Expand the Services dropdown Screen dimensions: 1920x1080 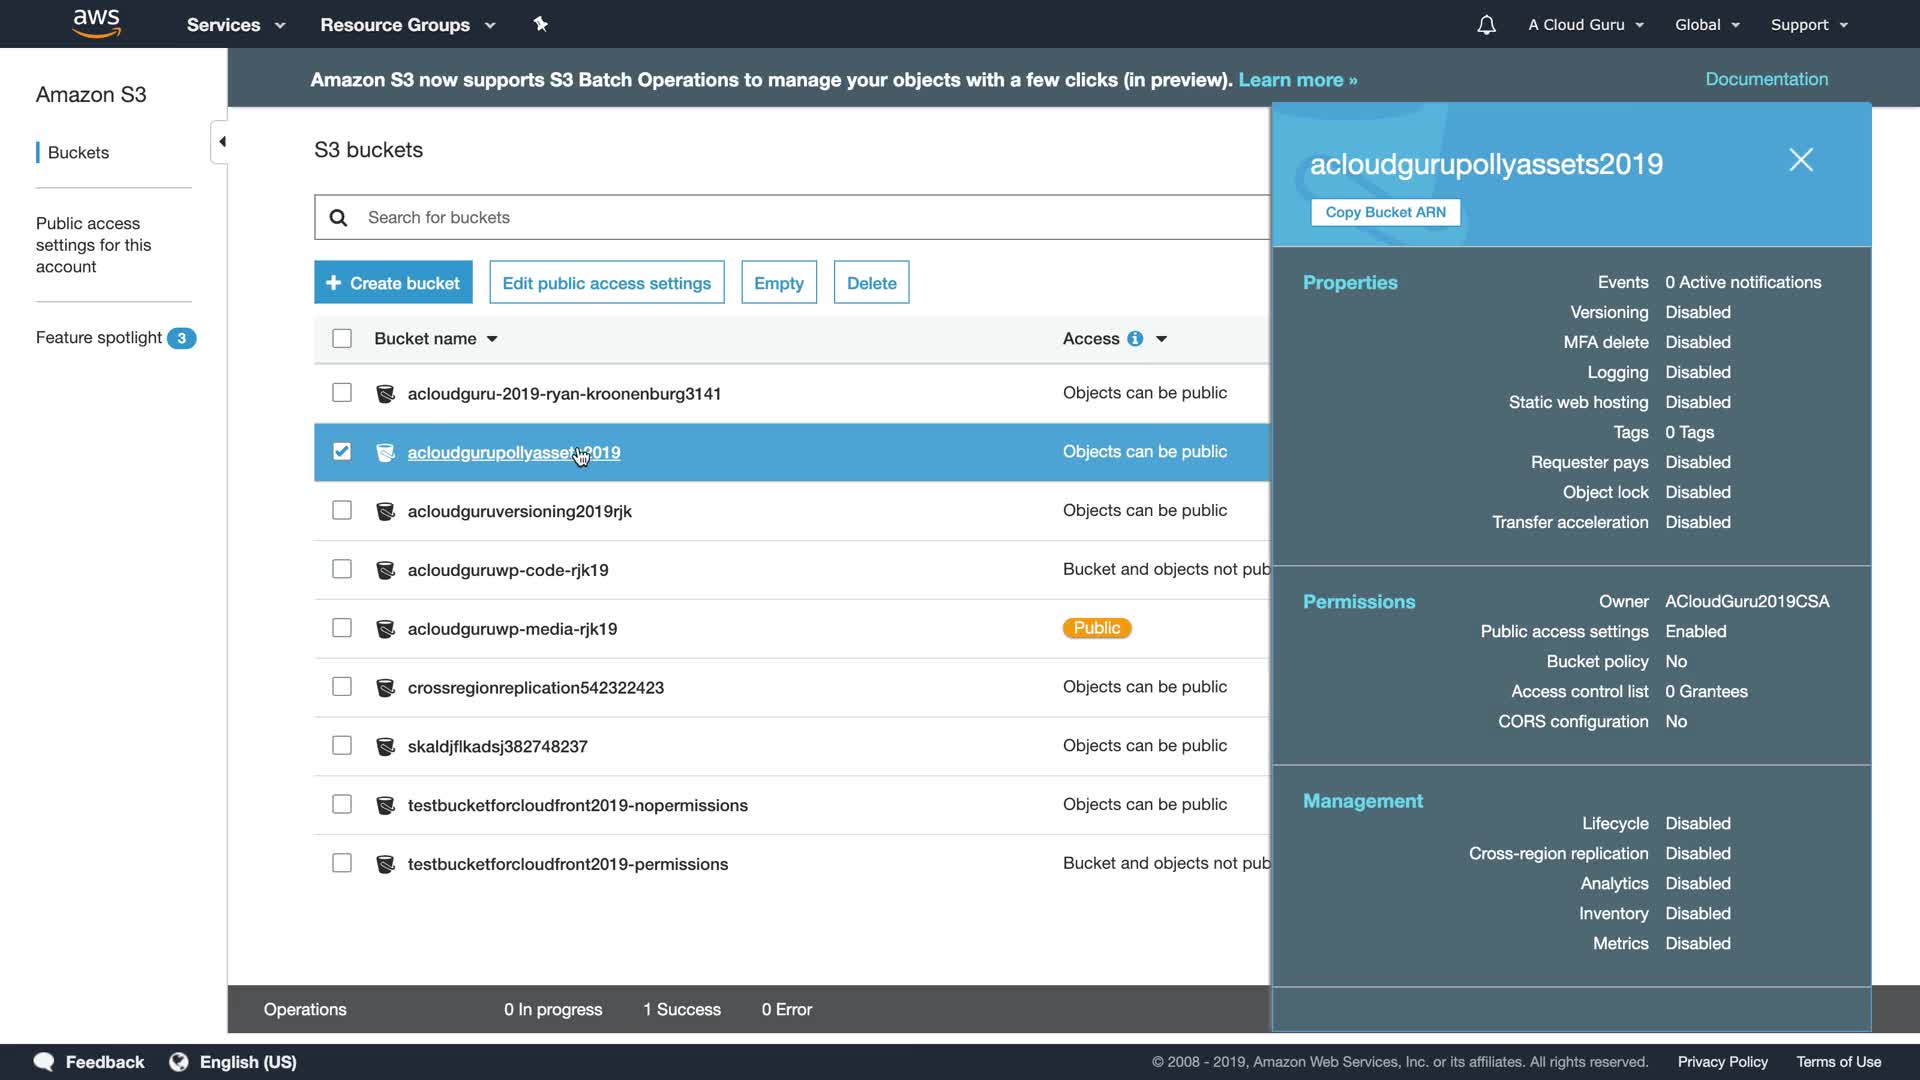236,25
